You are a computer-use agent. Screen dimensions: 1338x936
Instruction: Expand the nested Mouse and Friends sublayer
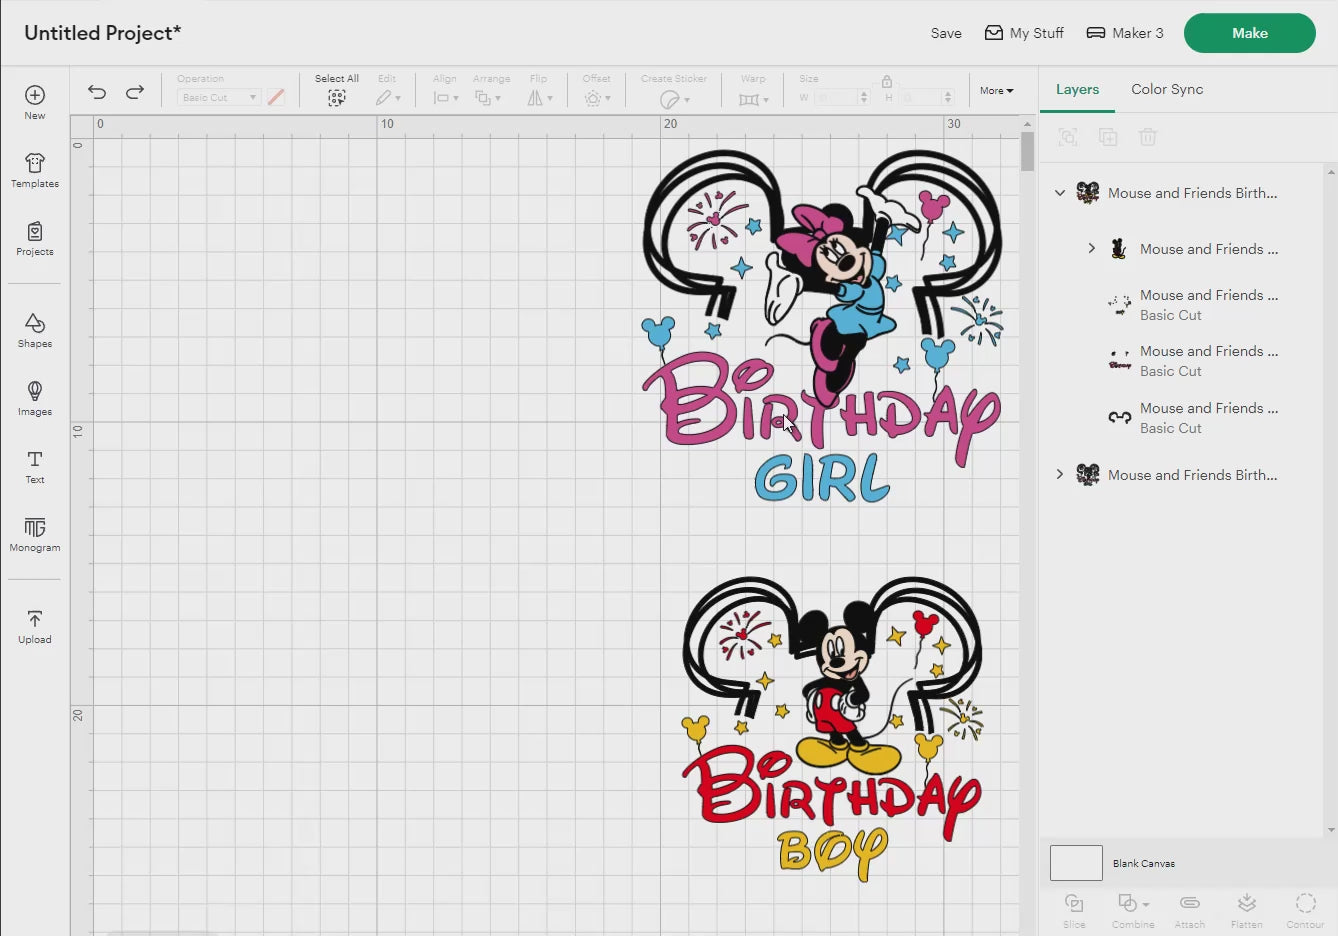tap(1092, 248)
